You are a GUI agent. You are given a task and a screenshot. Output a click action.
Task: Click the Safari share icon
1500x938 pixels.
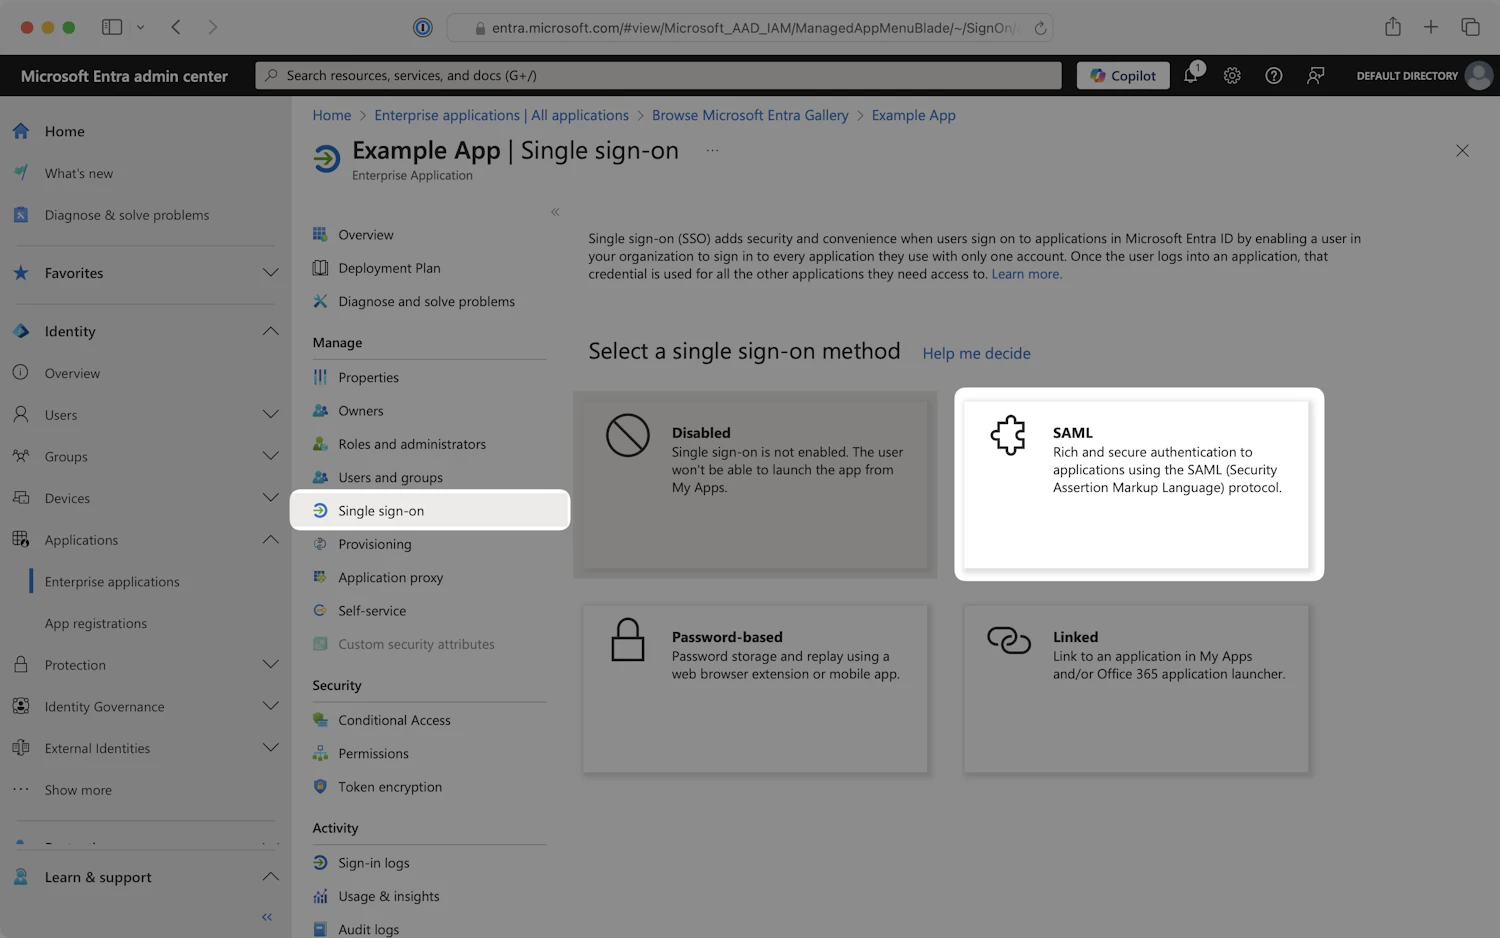pos(1393,27)
